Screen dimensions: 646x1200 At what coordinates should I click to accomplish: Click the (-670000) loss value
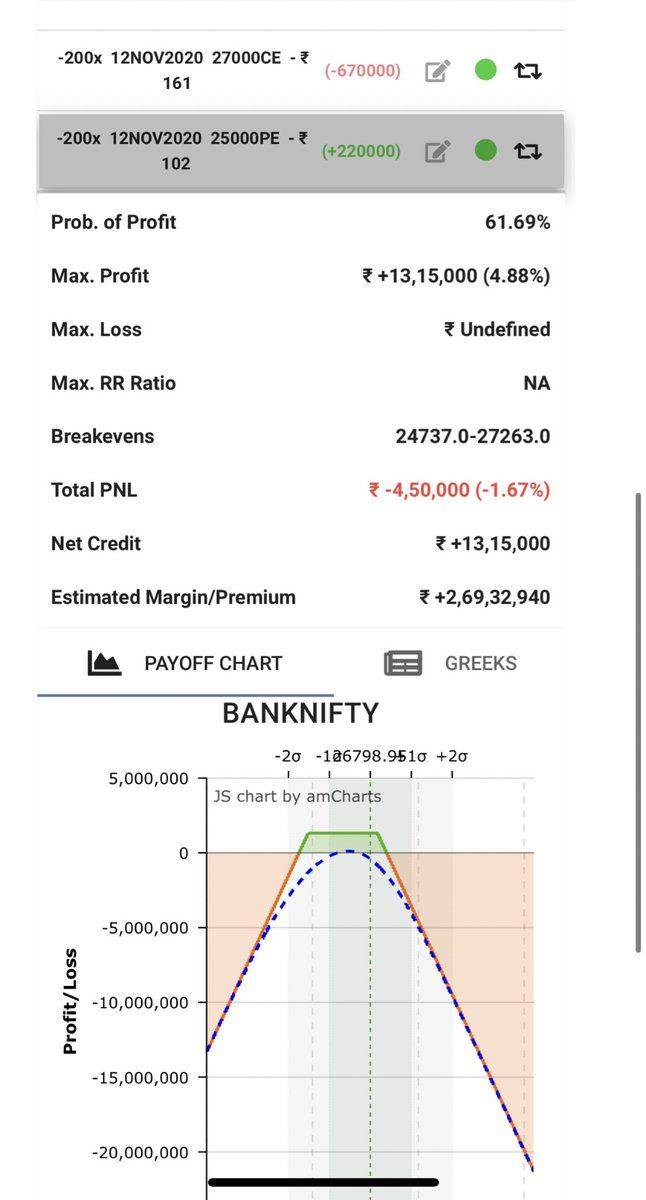[x=362, y=71]
